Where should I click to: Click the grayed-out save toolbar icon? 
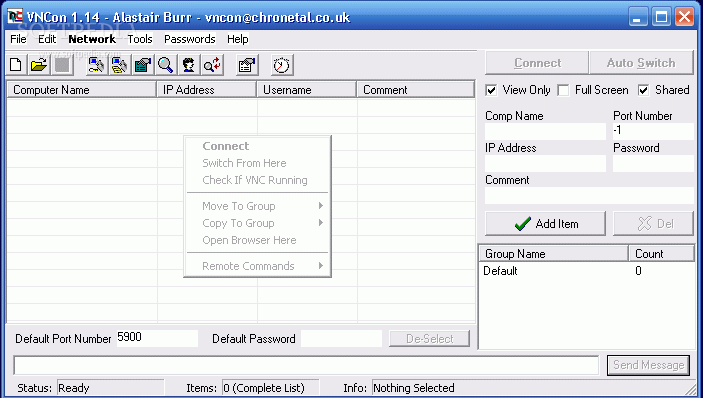click(62, 65)
